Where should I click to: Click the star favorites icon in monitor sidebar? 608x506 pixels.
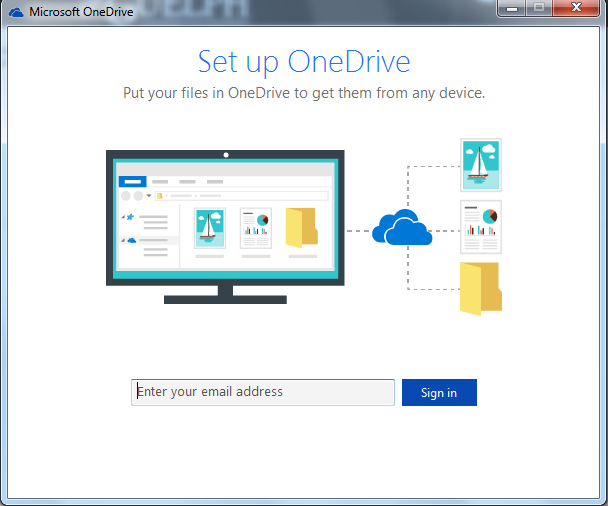coord(131,215)
